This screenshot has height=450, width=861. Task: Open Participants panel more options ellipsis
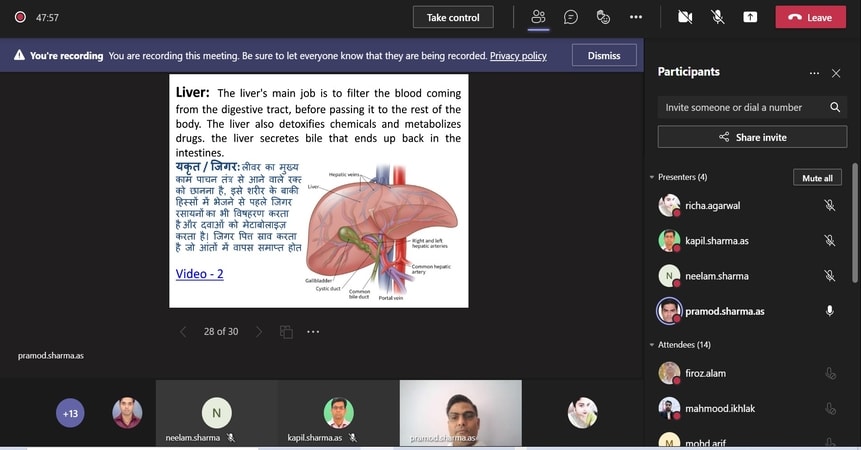814,73
